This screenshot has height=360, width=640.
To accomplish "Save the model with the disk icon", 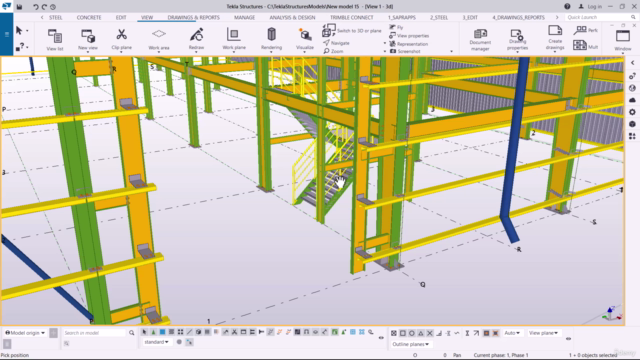I will click(x=19, y=7).
